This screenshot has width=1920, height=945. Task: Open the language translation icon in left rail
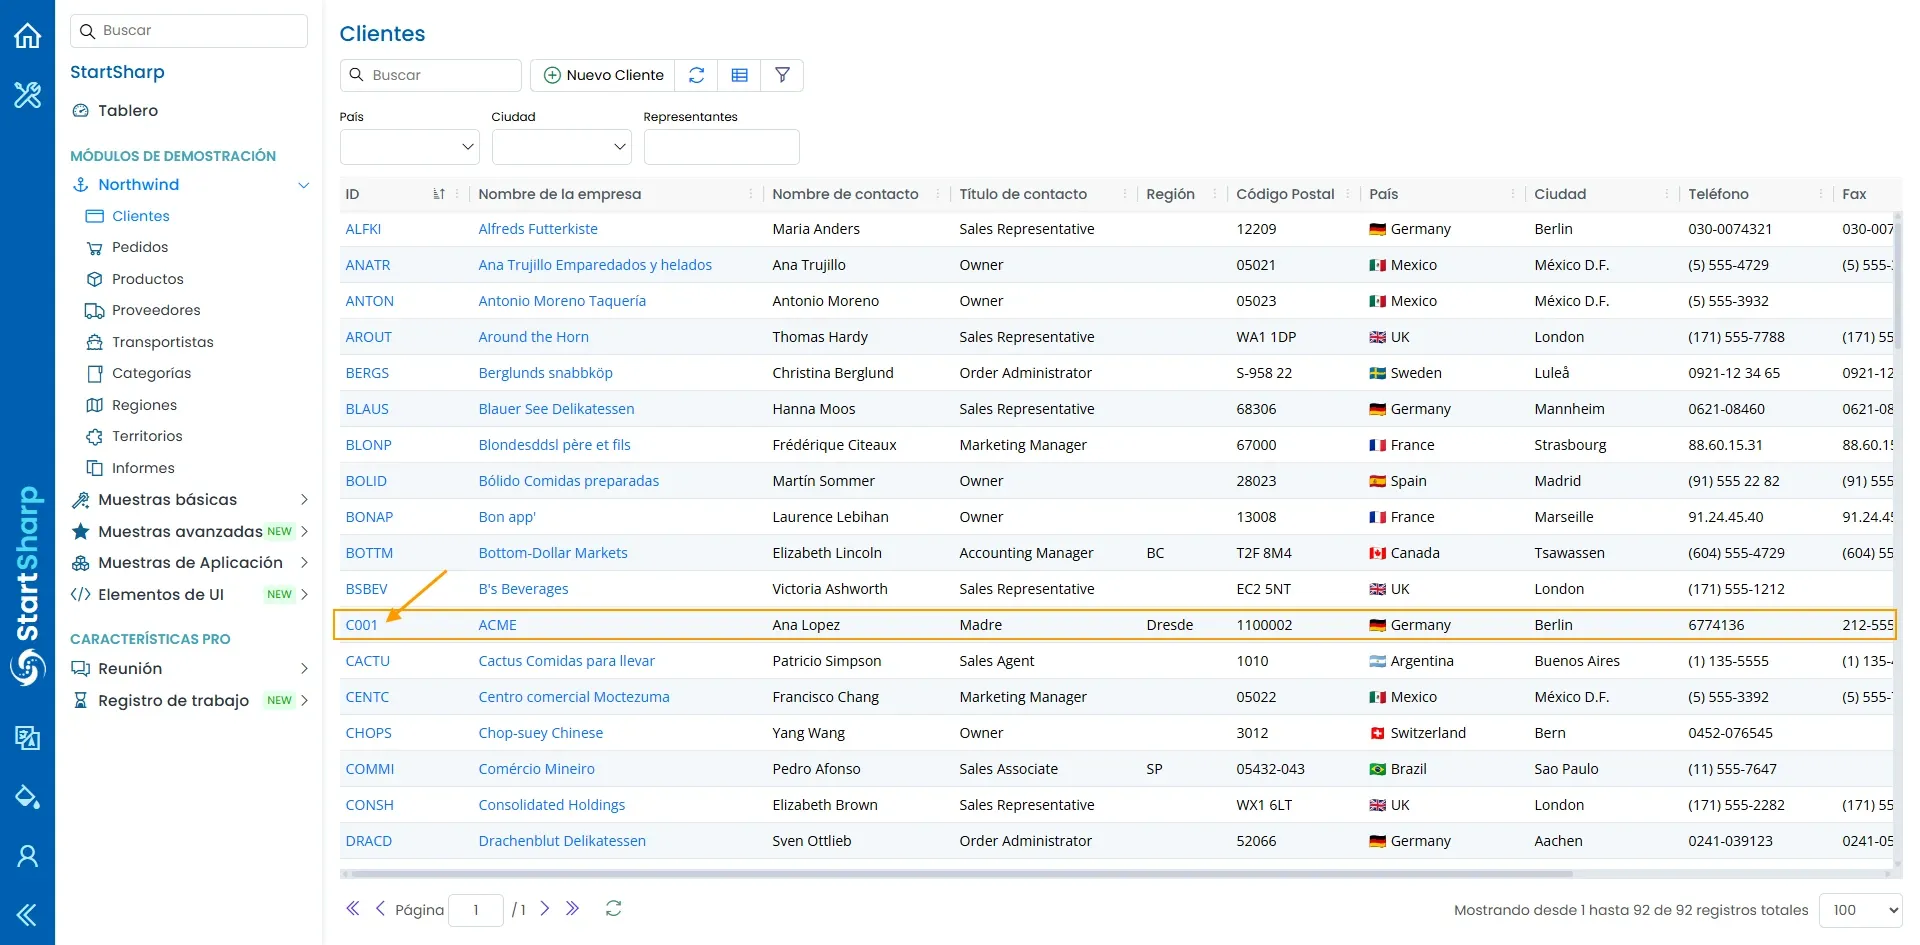[27, 738]
